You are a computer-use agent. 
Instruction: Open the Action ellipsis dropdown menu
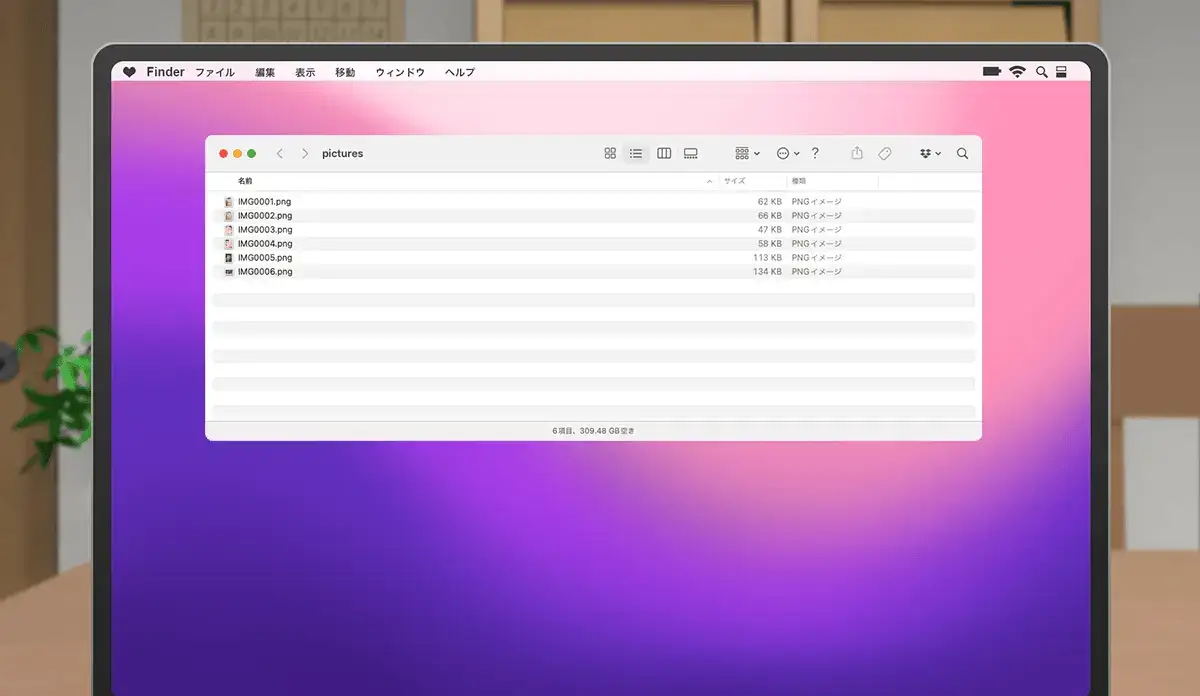point(788,154)
